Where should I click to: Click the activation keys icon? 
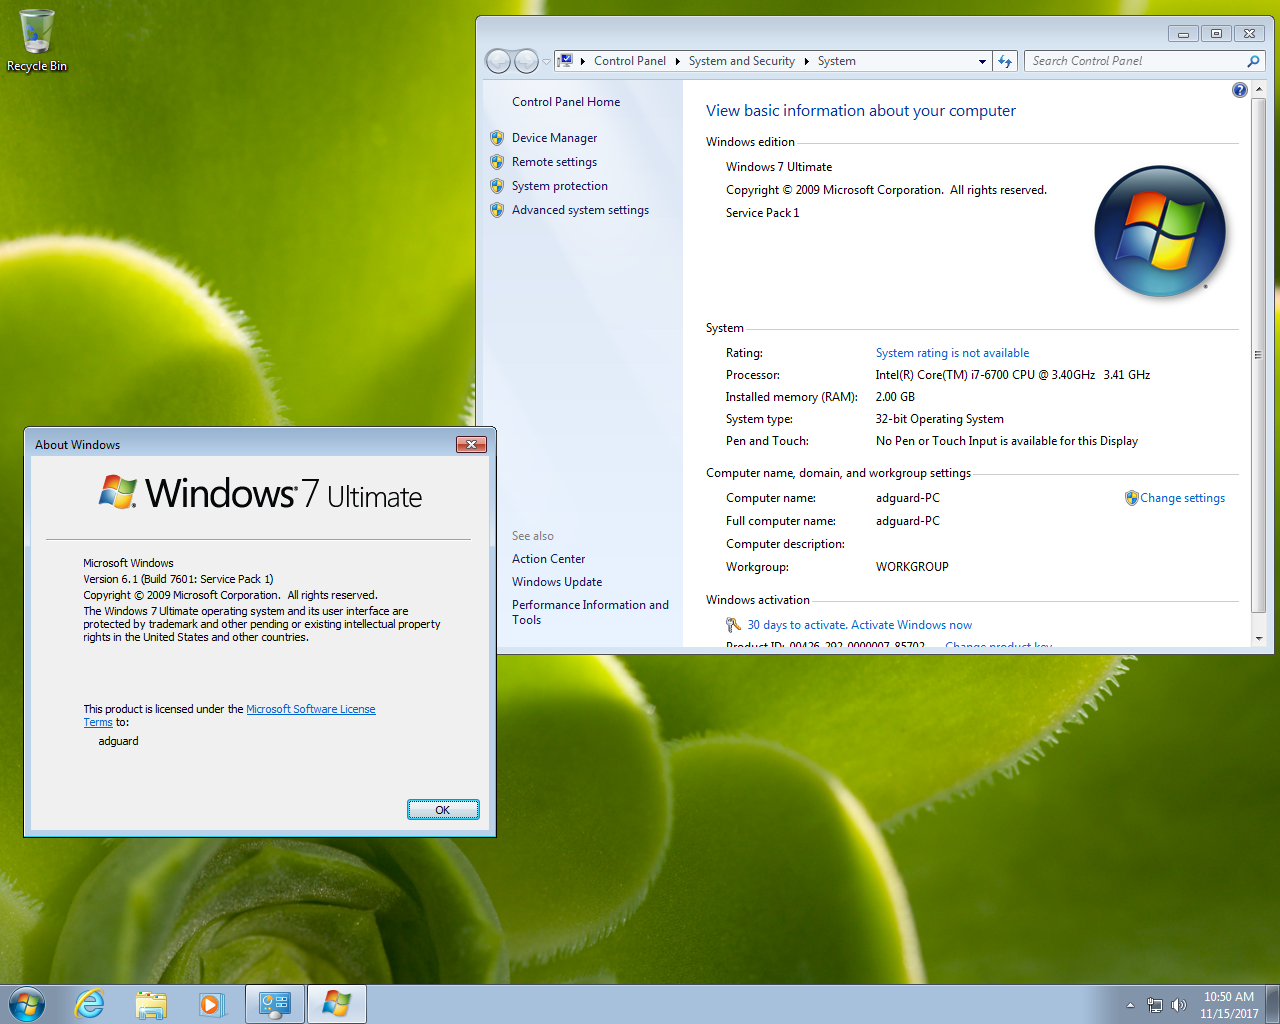coord(733,625)
